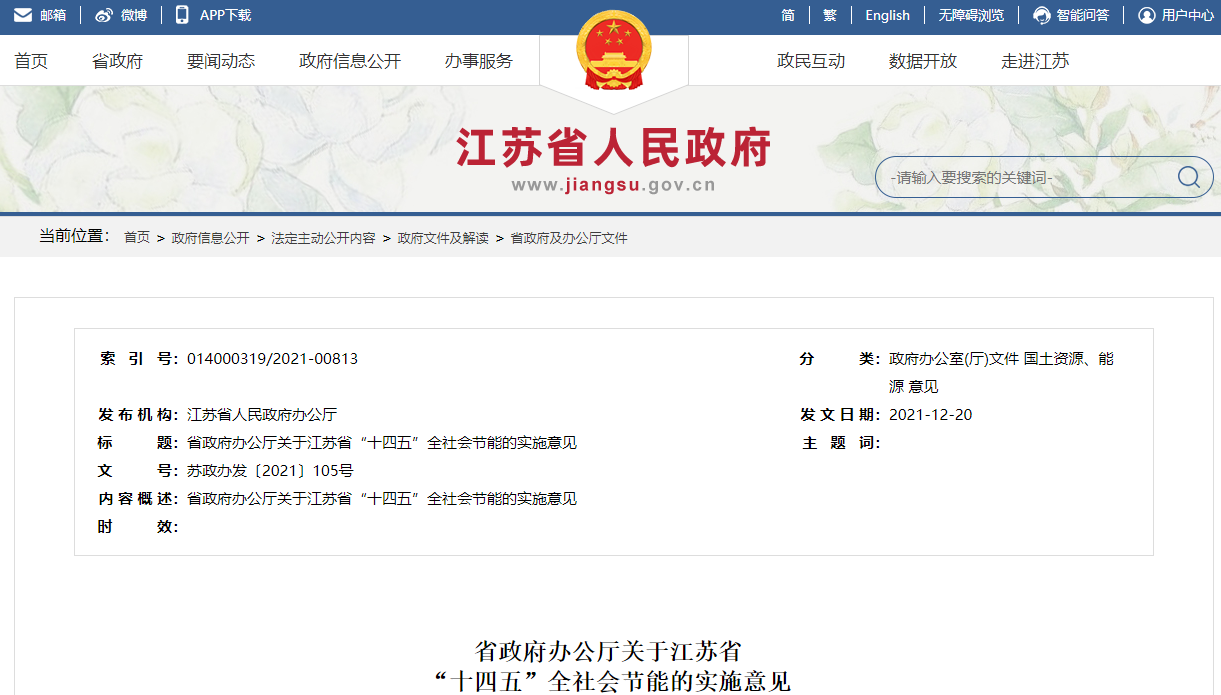
Task: Switch to simplified Chinese 简
Action: pos(788,15)
